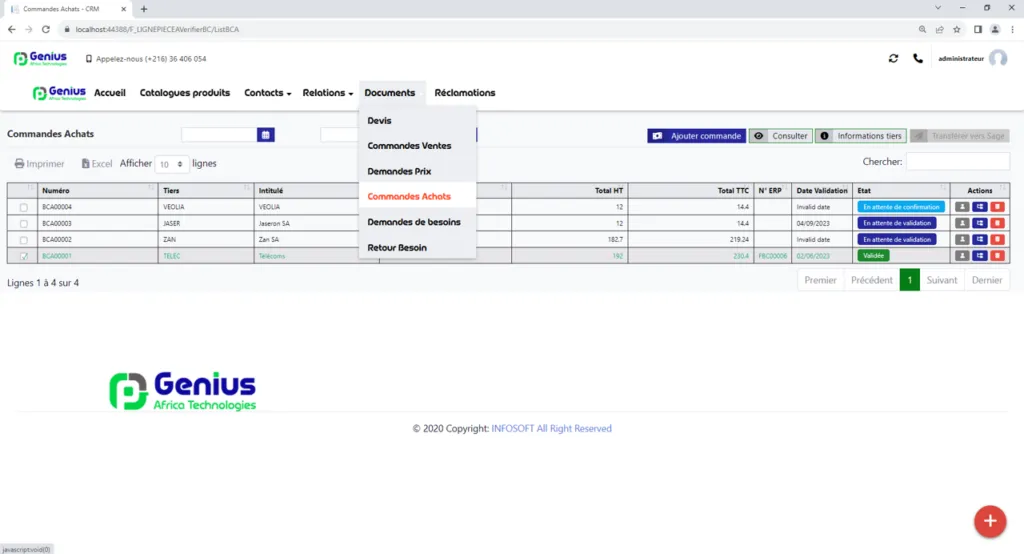This screenshot has width=1024, height=554.
Task: Open the administrateur profile avatar
Action: pos(998,58)
